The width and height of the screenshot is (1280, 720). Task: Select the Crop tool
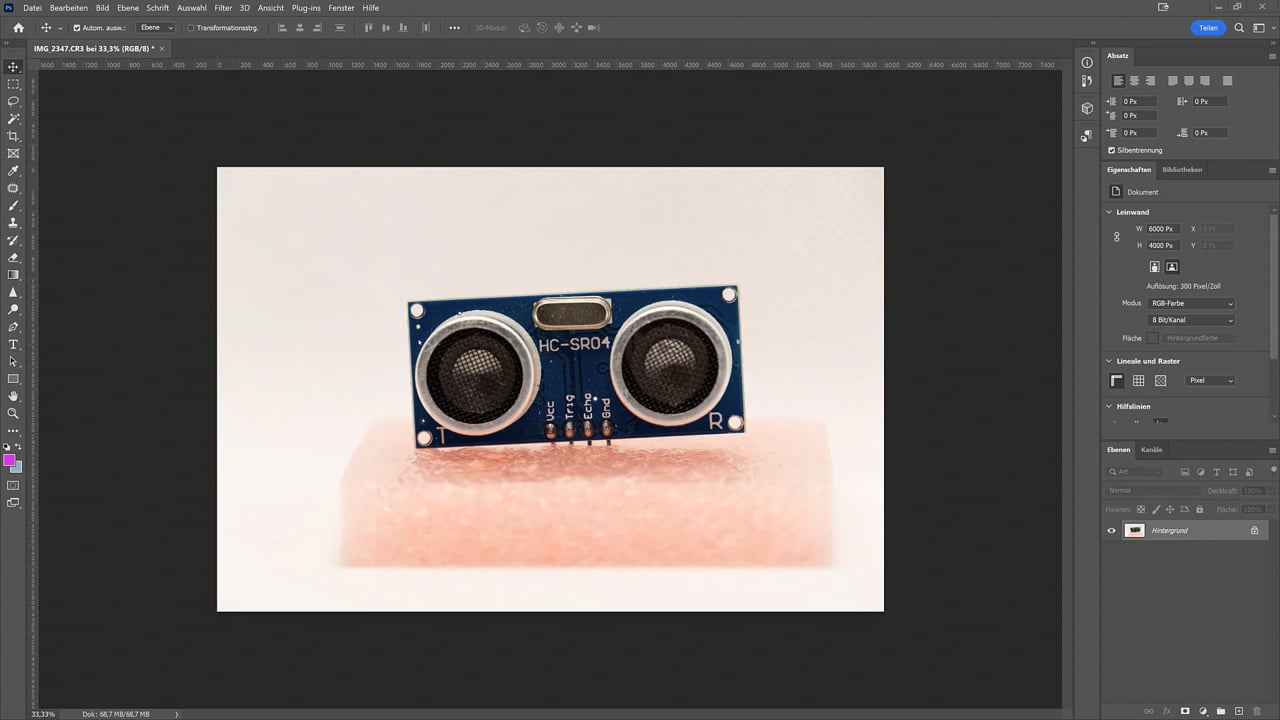pyautogui.click(x=13, y=136)
